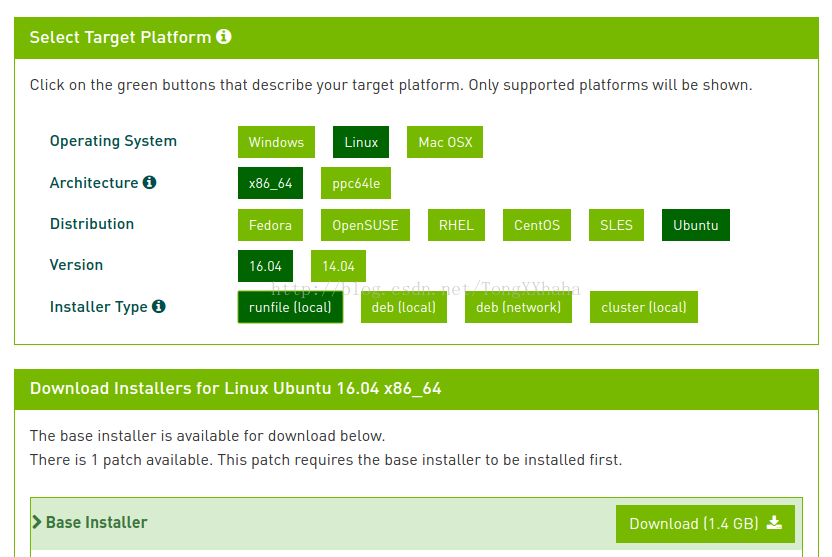Click info icon beside Select Target Platform
This screenshot has width=832, height=557.
224,37
